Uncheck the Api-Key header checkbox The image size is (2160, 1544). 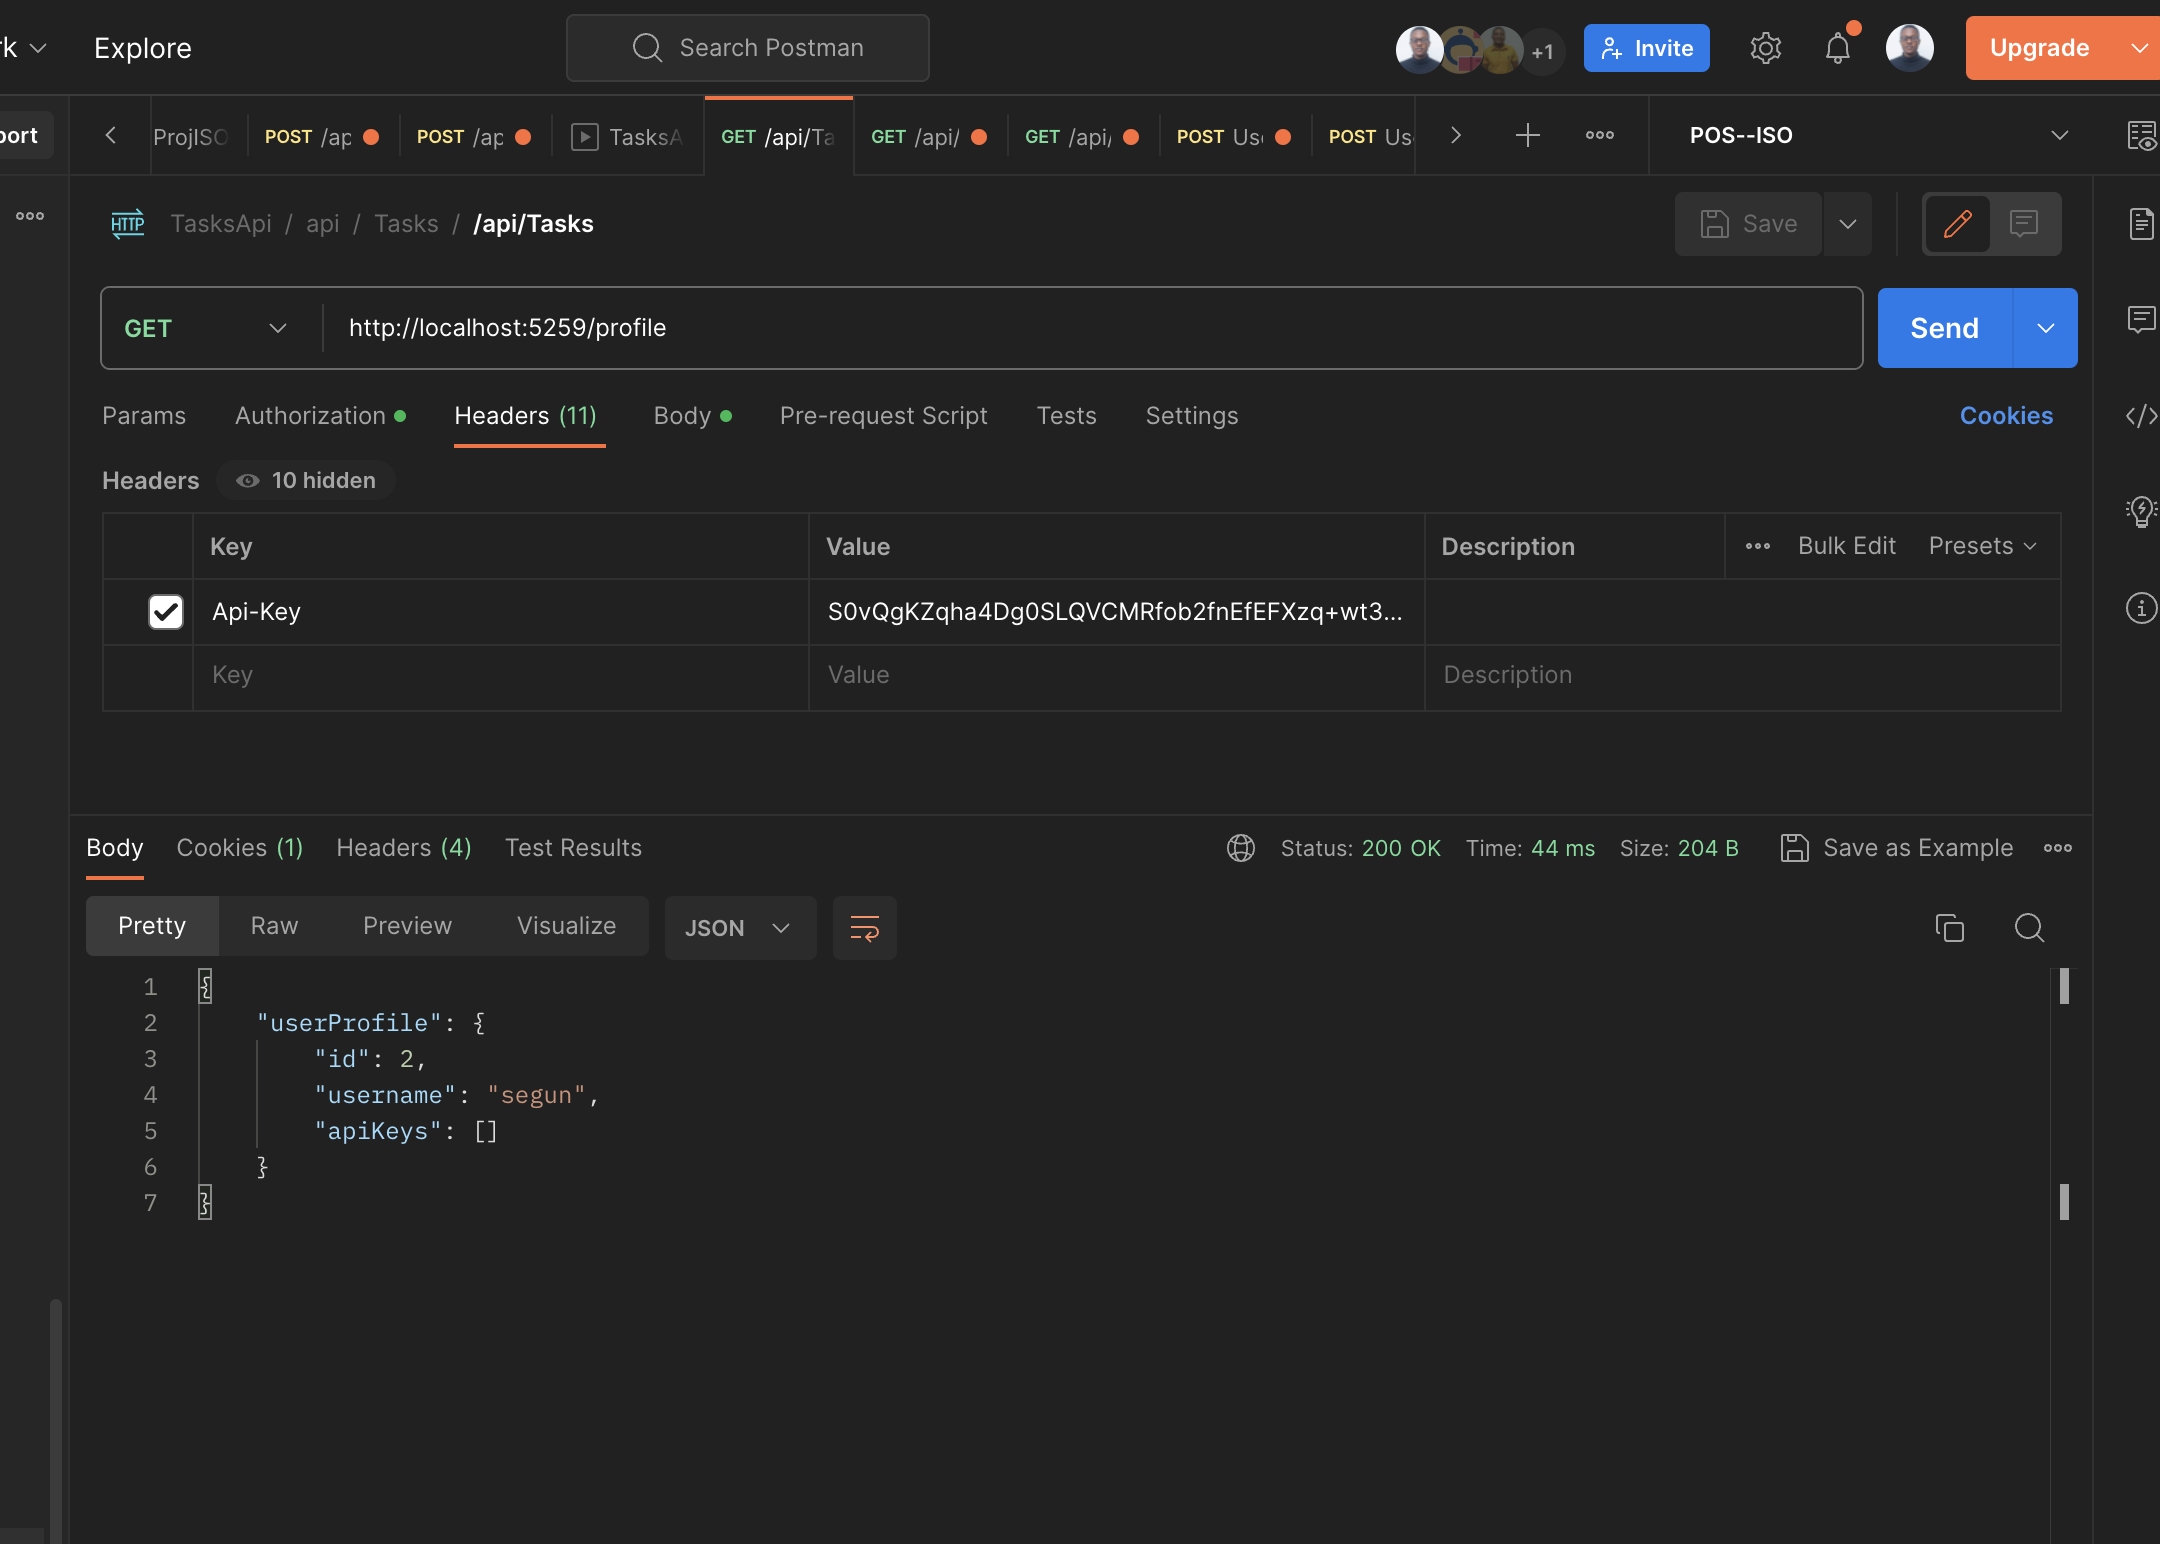(166, 612)
